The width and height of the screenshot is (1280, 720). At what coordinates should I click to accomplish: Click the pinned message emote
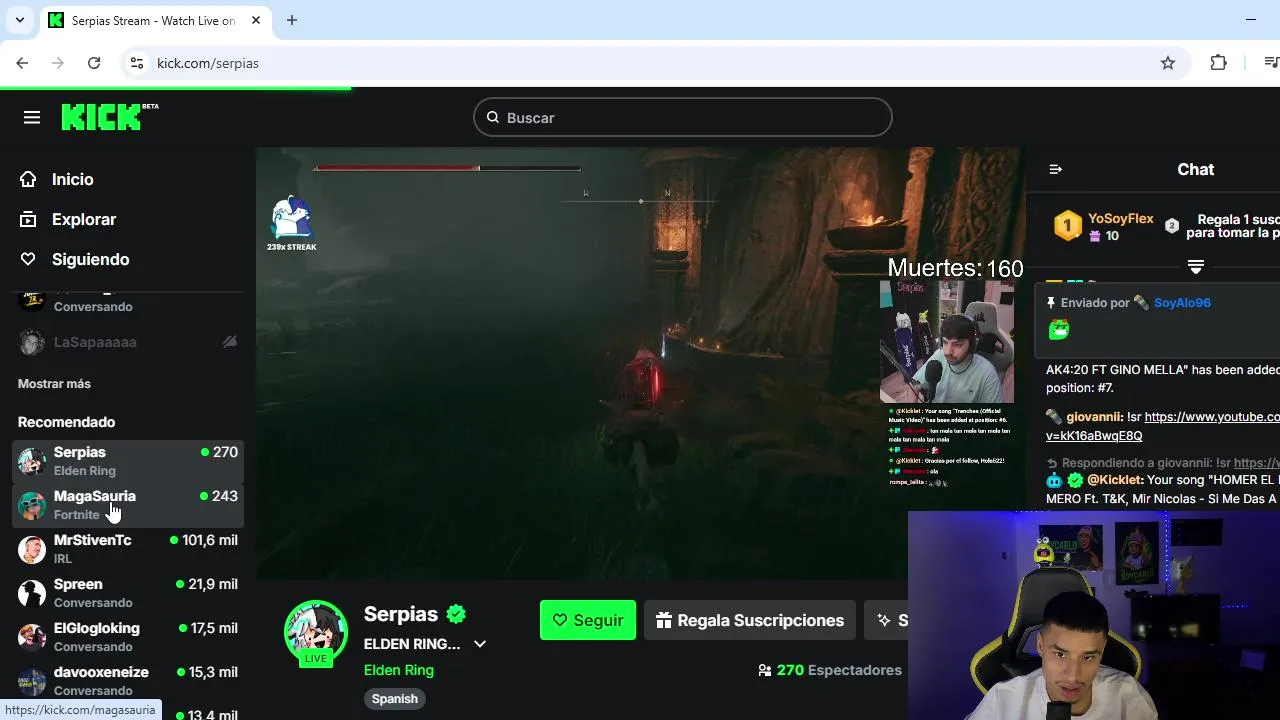[x=1059, y=329]
